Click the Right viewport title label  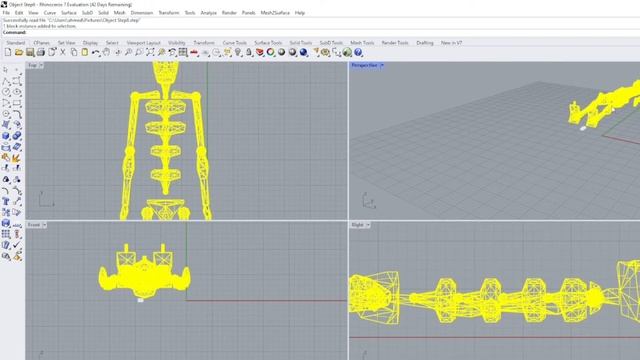click(358, 225)
